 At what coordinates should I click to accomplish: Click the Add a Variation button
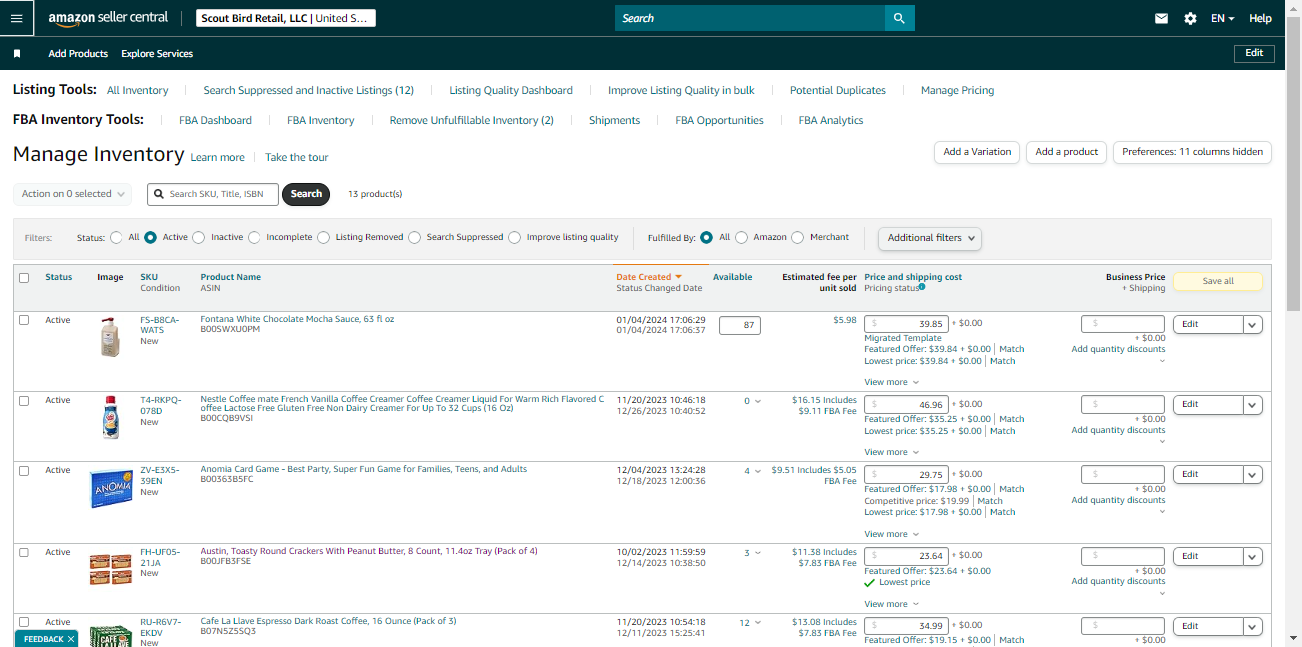[x=977, y=152]
